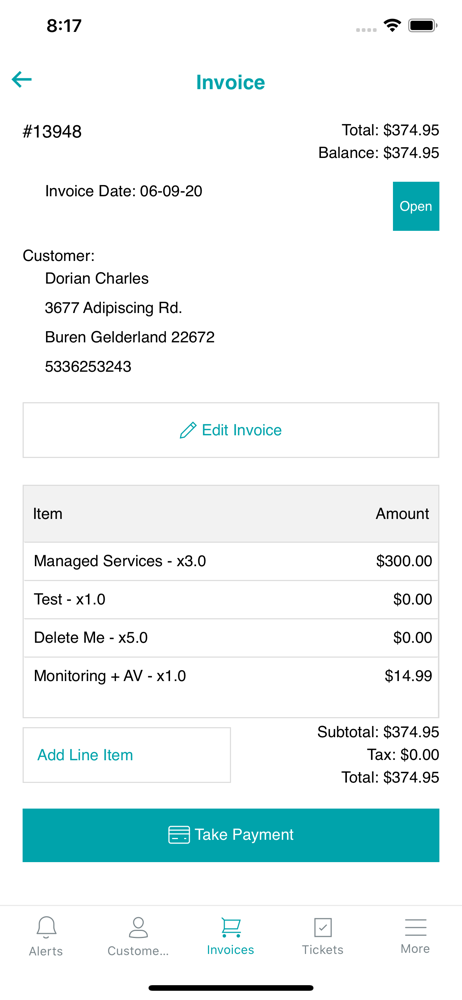
Task: Select the Test x1.0 line item
Action: coord(231,599)
